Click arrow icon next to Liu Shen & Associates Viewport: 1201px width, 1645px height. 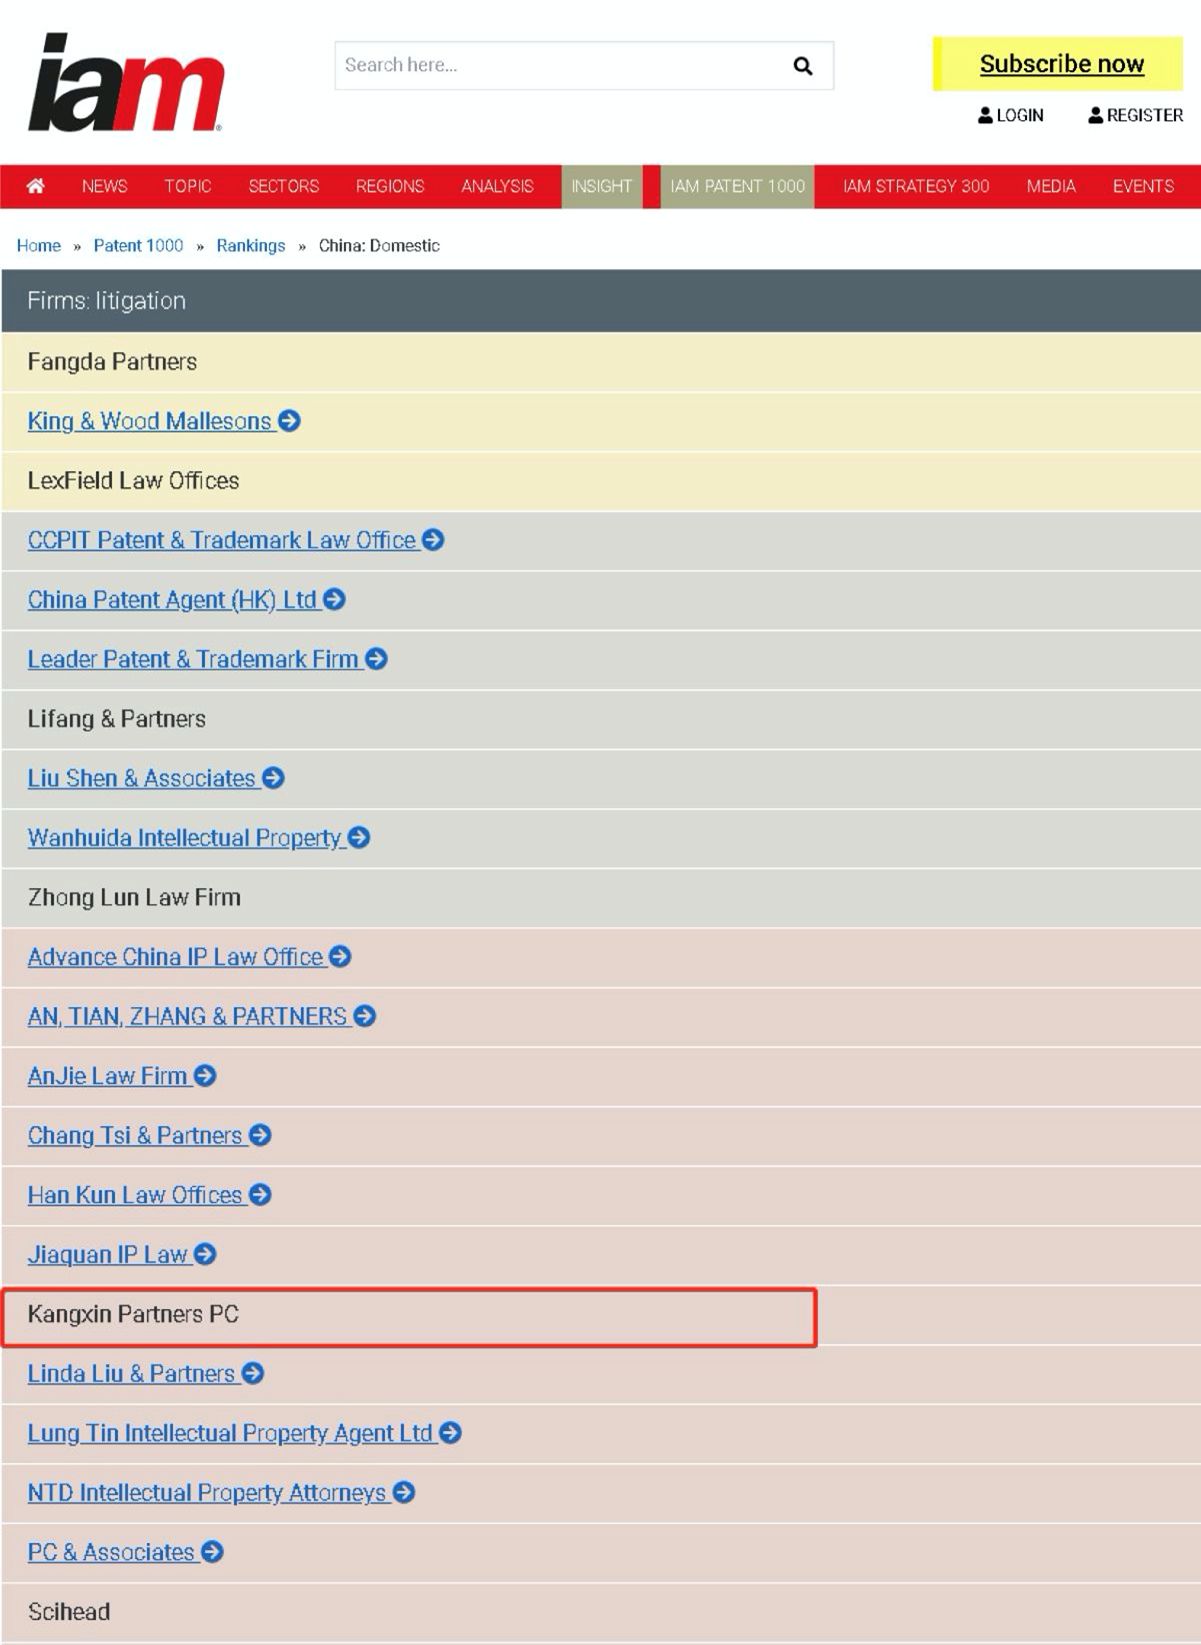pos(273,778)
